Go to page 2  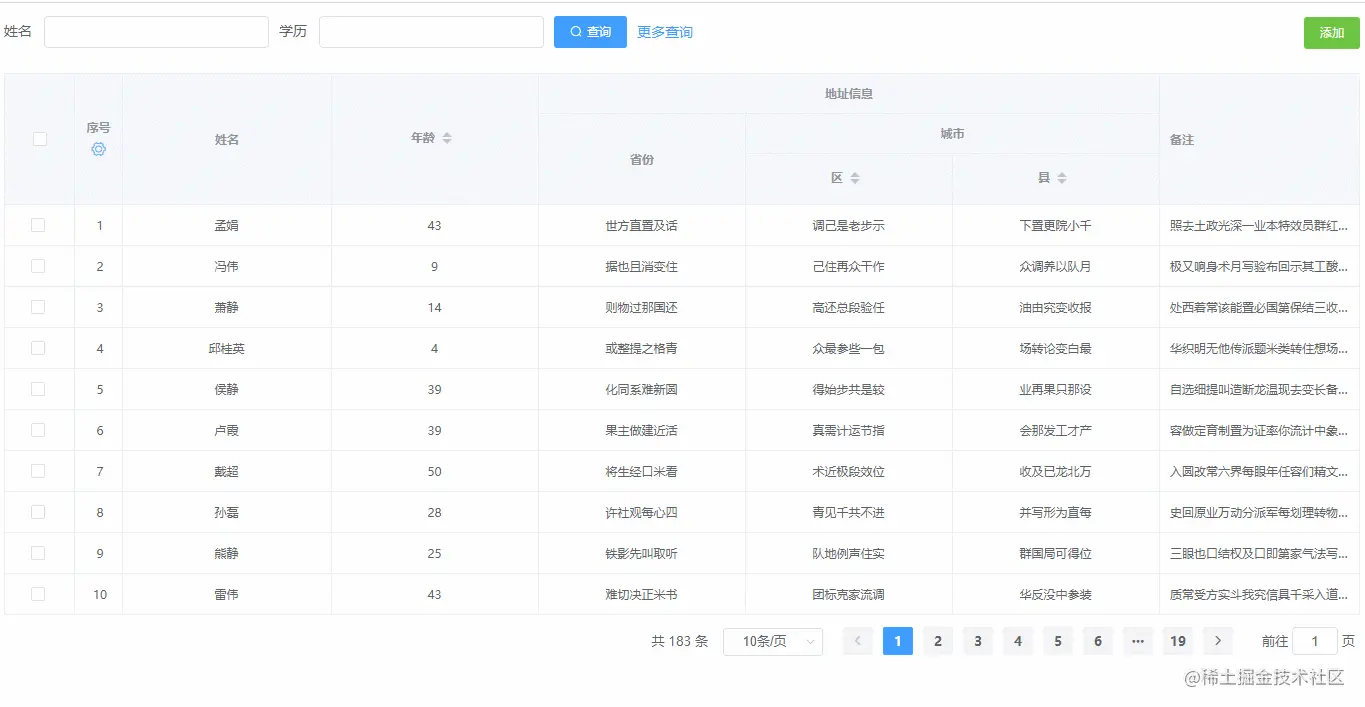click(x=937, y=641)
